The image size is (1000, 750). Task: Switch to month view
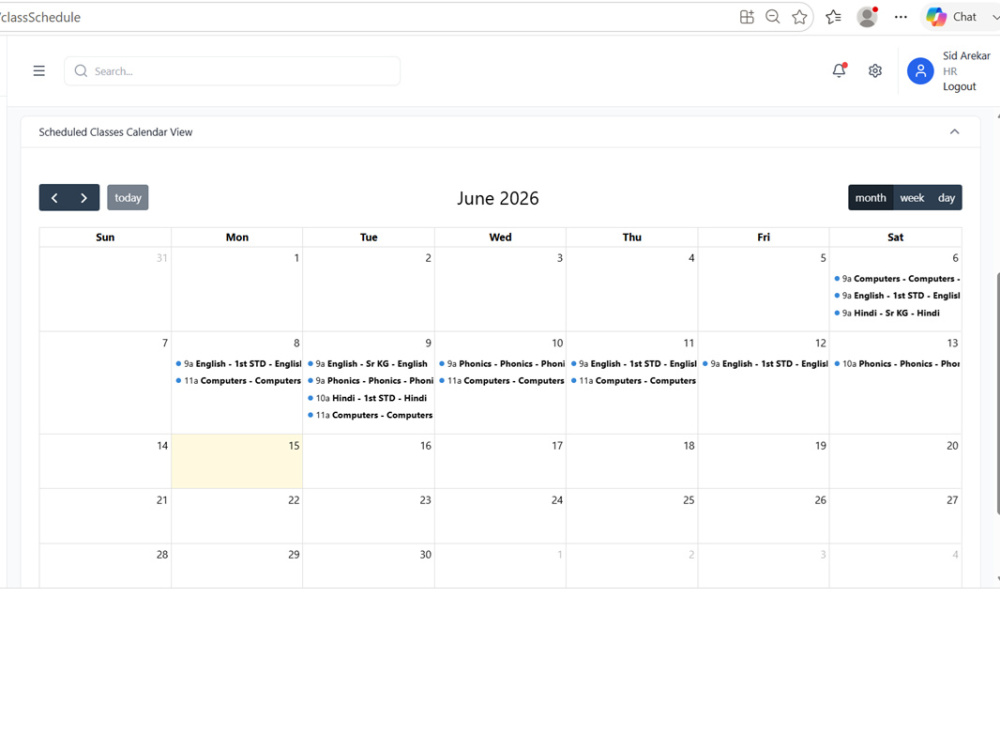[x=871, y=198]
